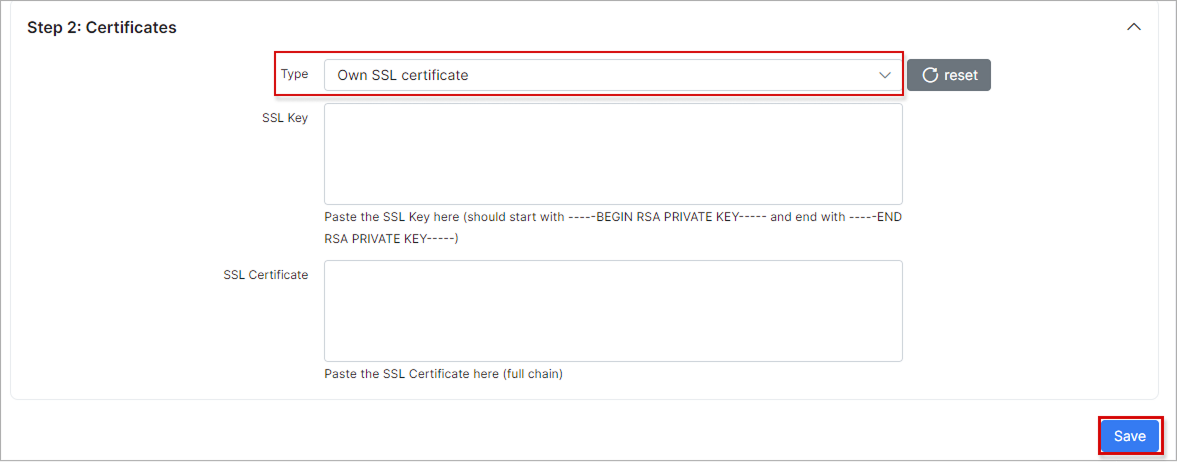Click the 'Paste the SSL Certificate here' hint
The height and width of the screenshot is (463, 1177).
click(444, 374)
